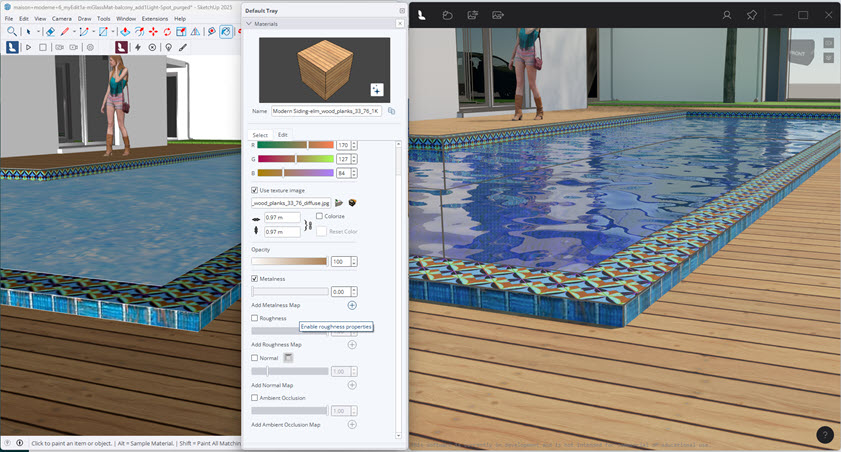
Task: Uncheck Use texture image
Action: point(255,189)
